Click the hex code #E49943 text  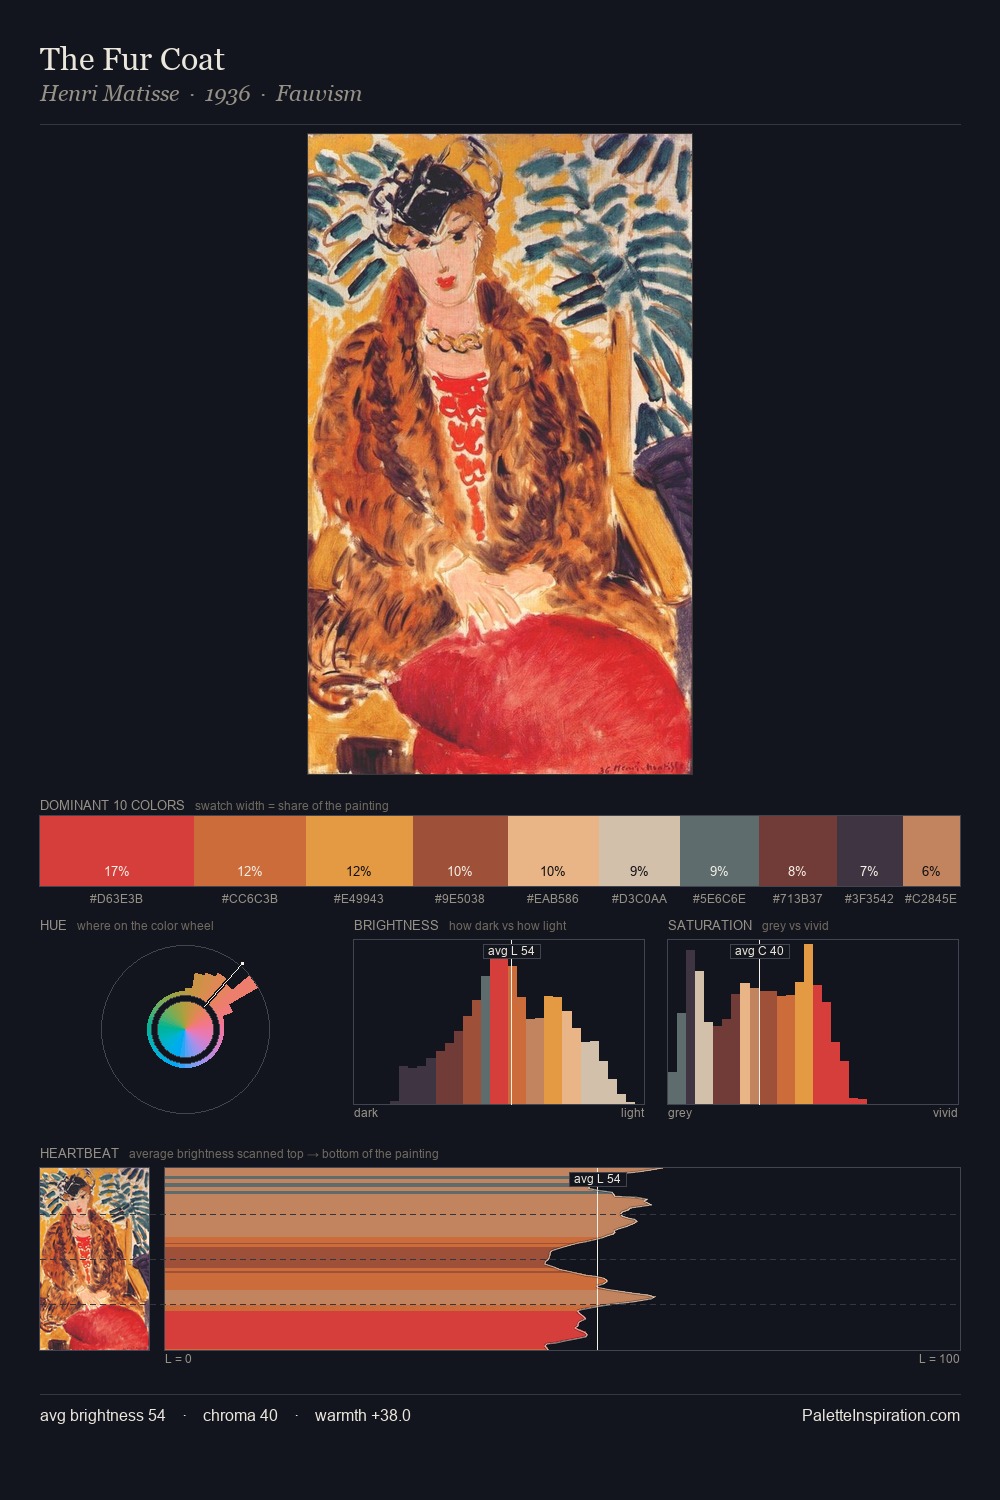click(359, 899)
